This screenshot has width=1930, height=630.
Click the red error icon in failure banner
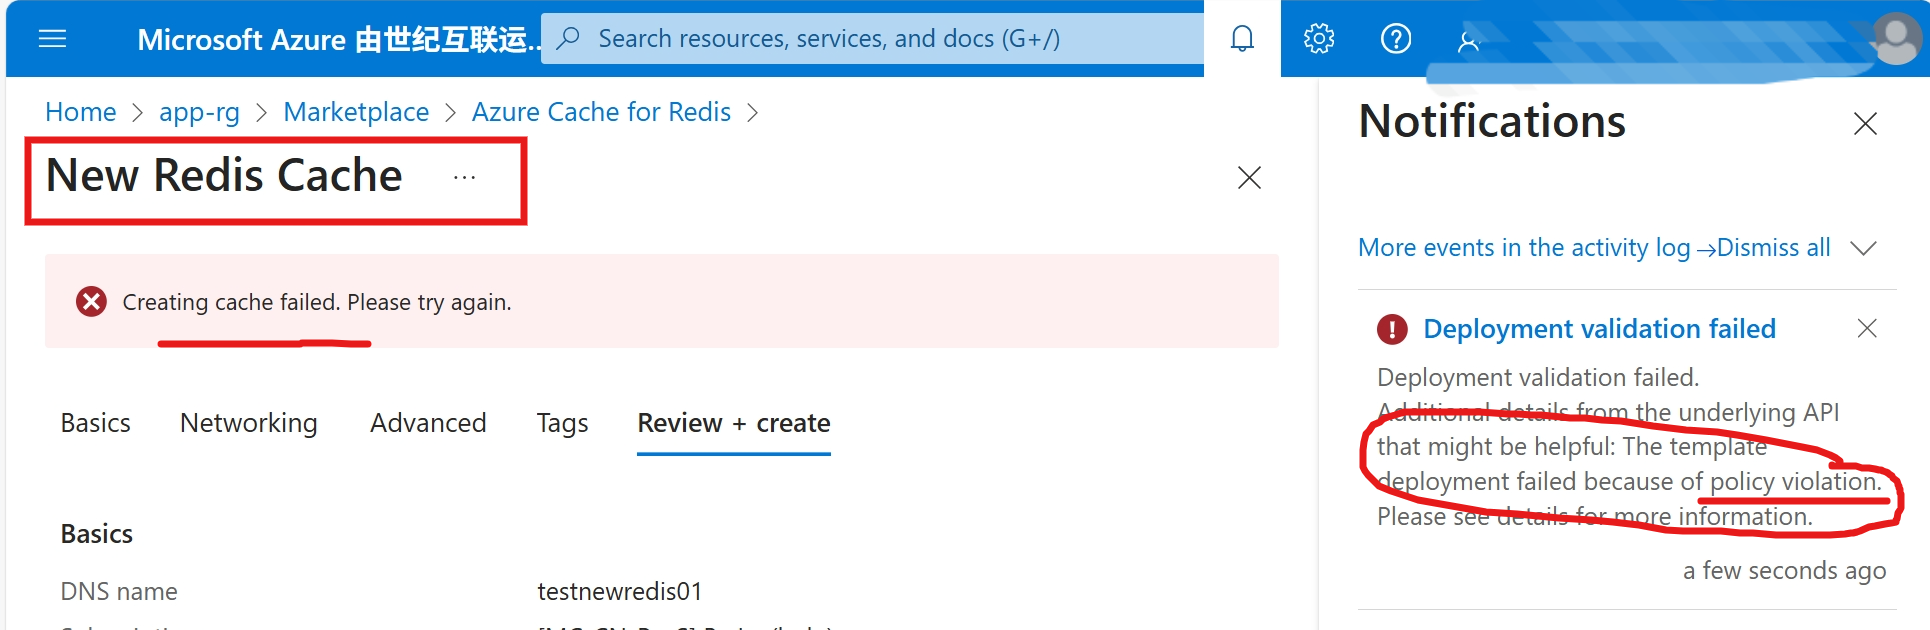[91, 301]
